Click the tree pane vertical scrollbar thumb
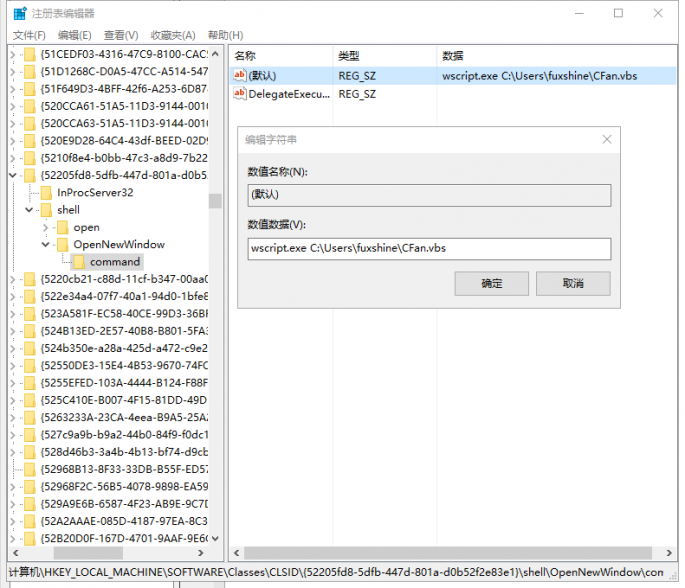The width and height of the screenshot is (685, 588). 215,201
